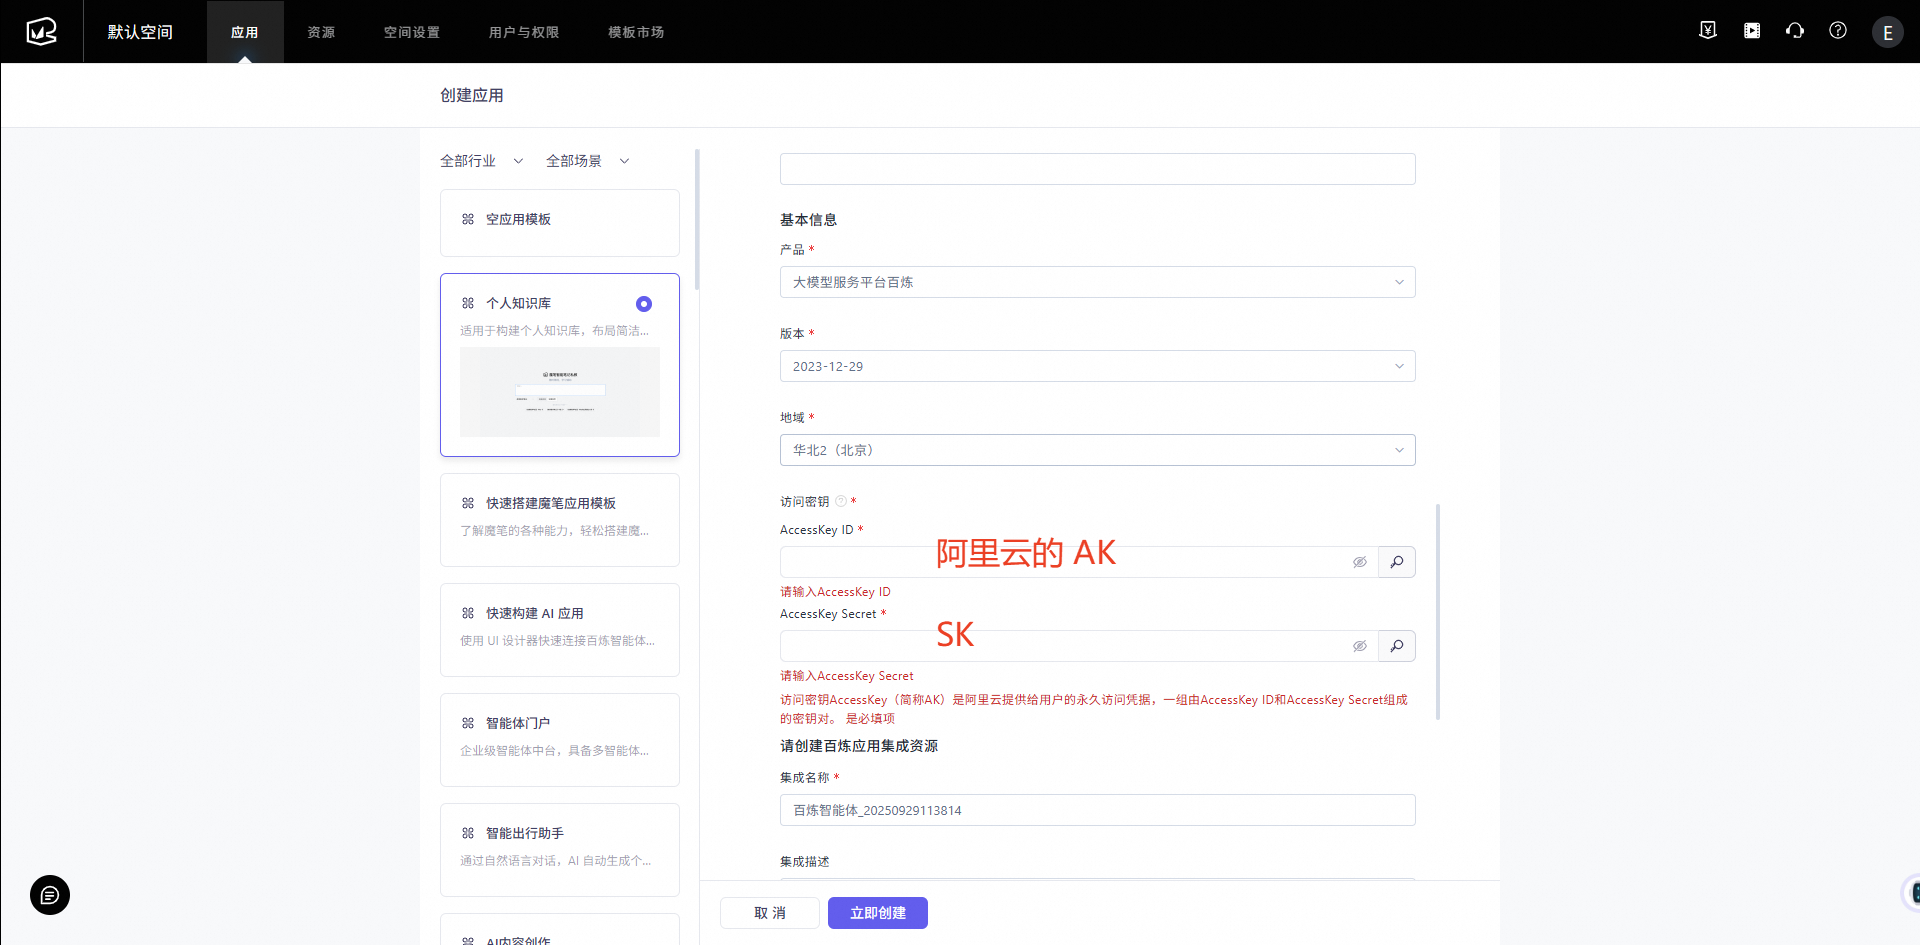
Task: Toggle visibility of the AccessKey Secret value
Action: pyautogui.click(x=1360, y=646)
